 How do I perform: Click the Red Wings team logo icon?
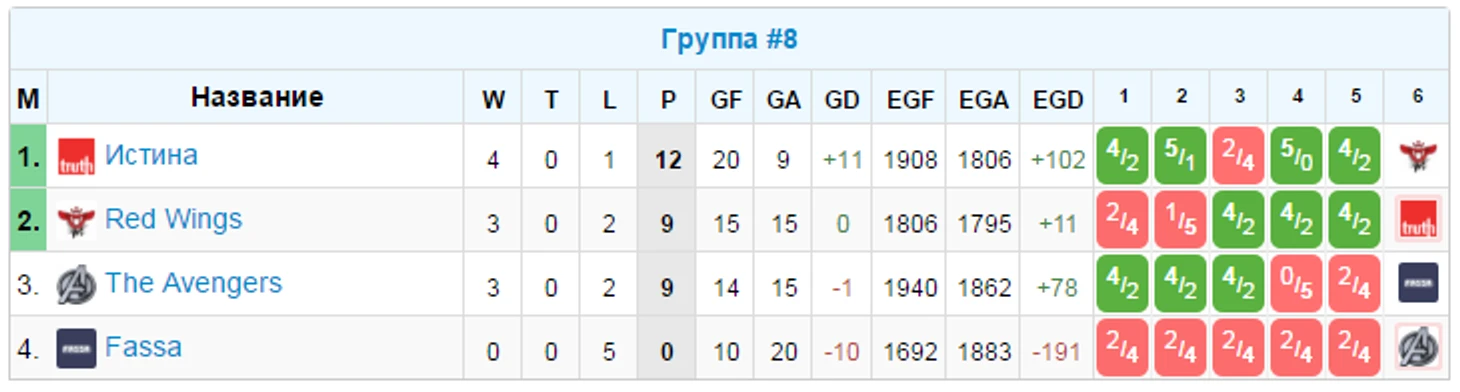(76, 220)
